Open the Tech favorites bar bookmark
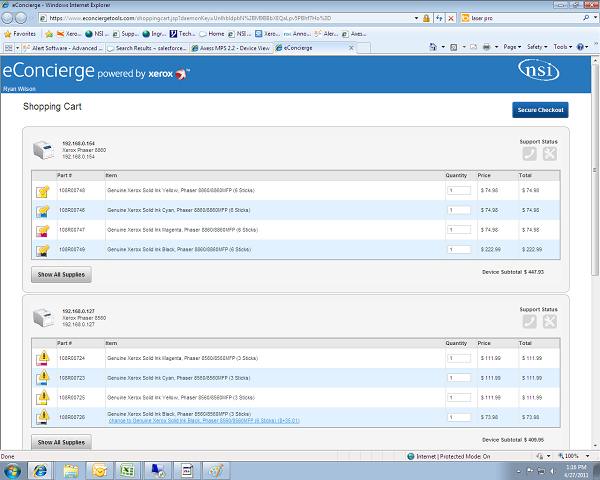This screenshot has height=480, width=600. [x=182, y=34]
